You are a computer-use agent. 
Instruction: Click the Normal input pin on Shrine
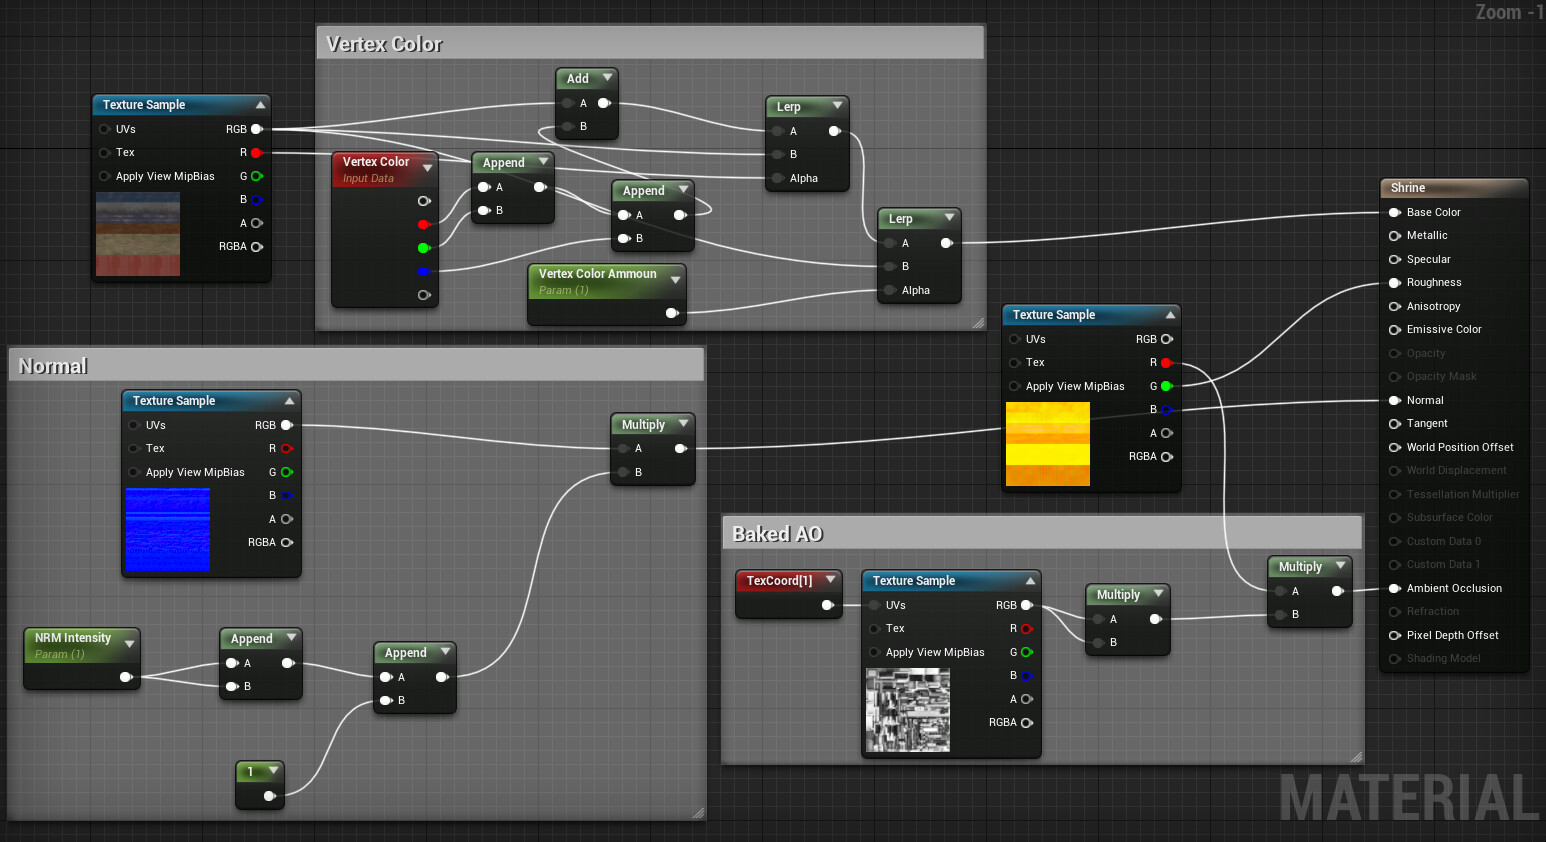coord(1394,400)
